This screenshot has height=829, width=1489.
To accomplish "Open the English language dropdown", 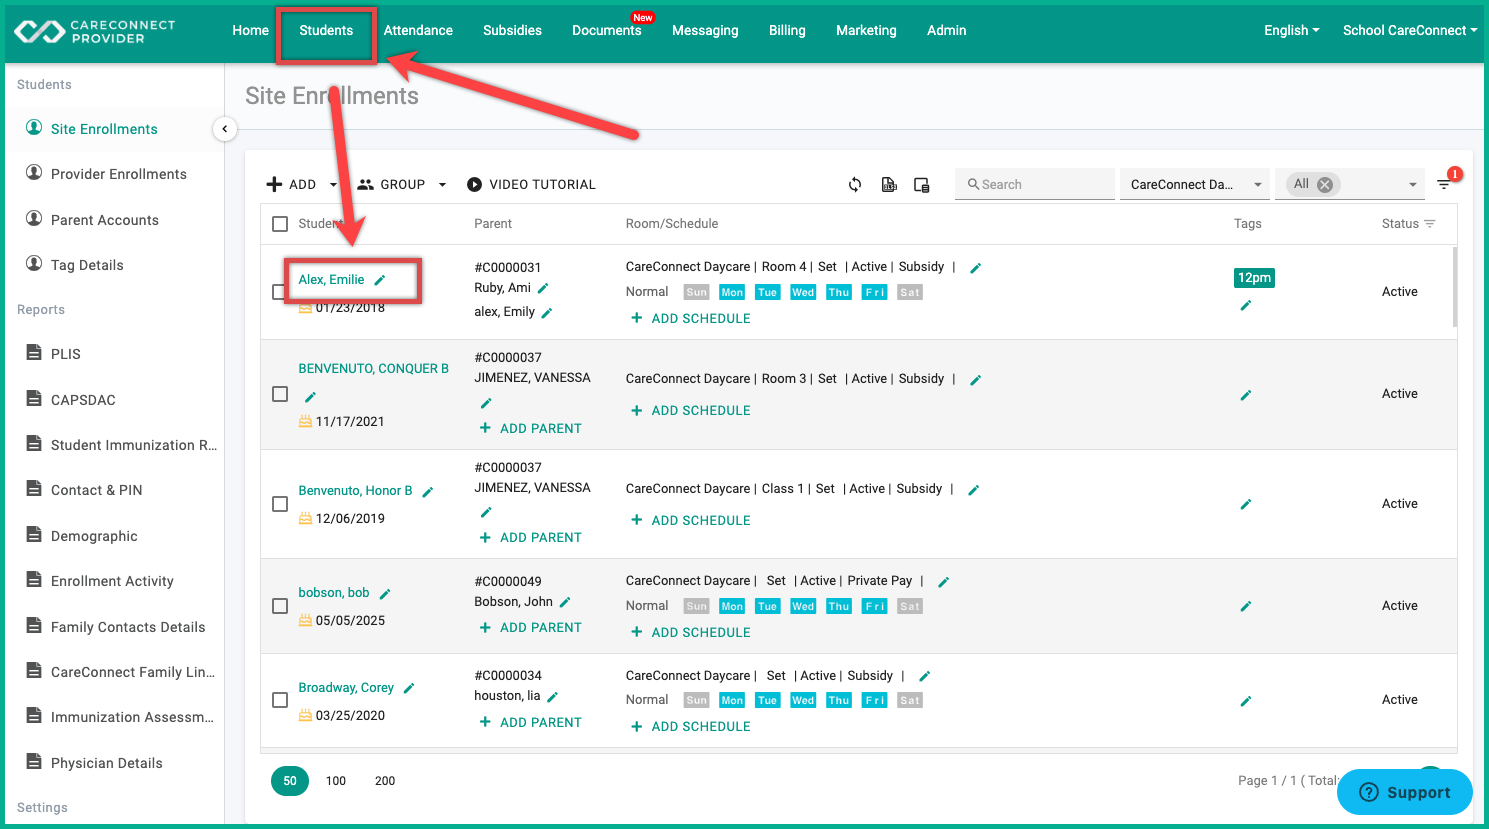I will point(1291,30).
